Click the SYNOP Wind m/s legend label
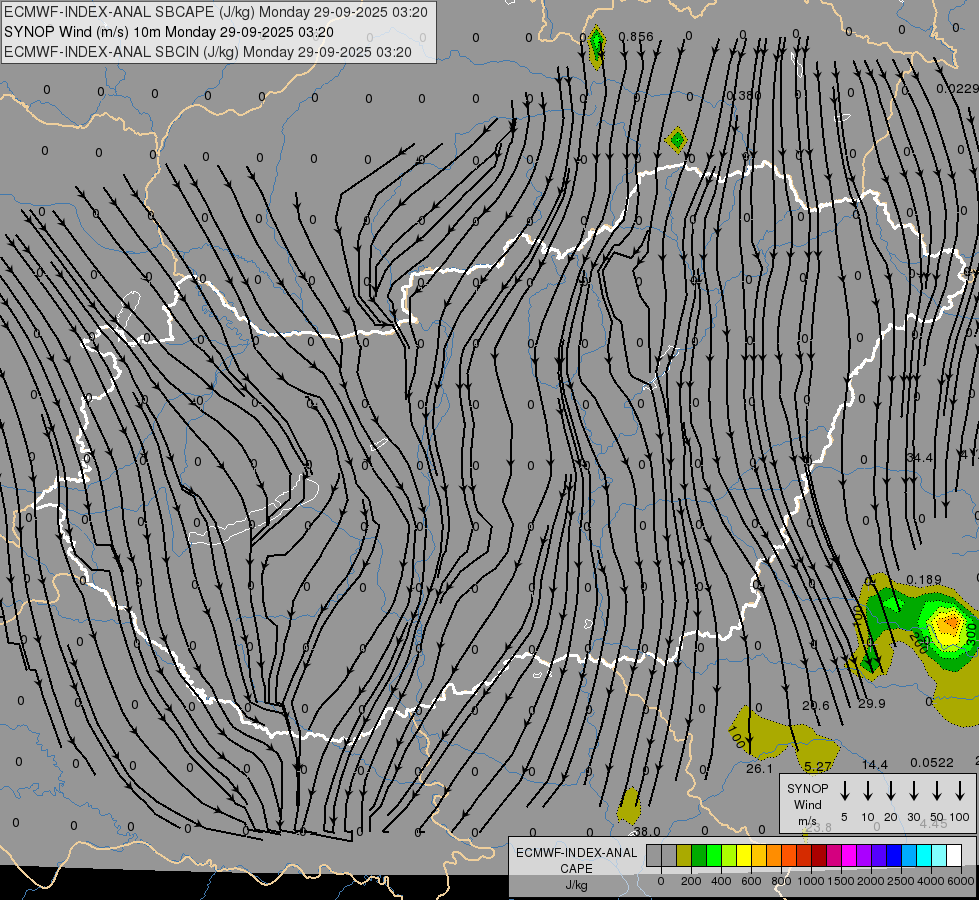The height and width of the screenshot is (900, 979). [807, 804]
